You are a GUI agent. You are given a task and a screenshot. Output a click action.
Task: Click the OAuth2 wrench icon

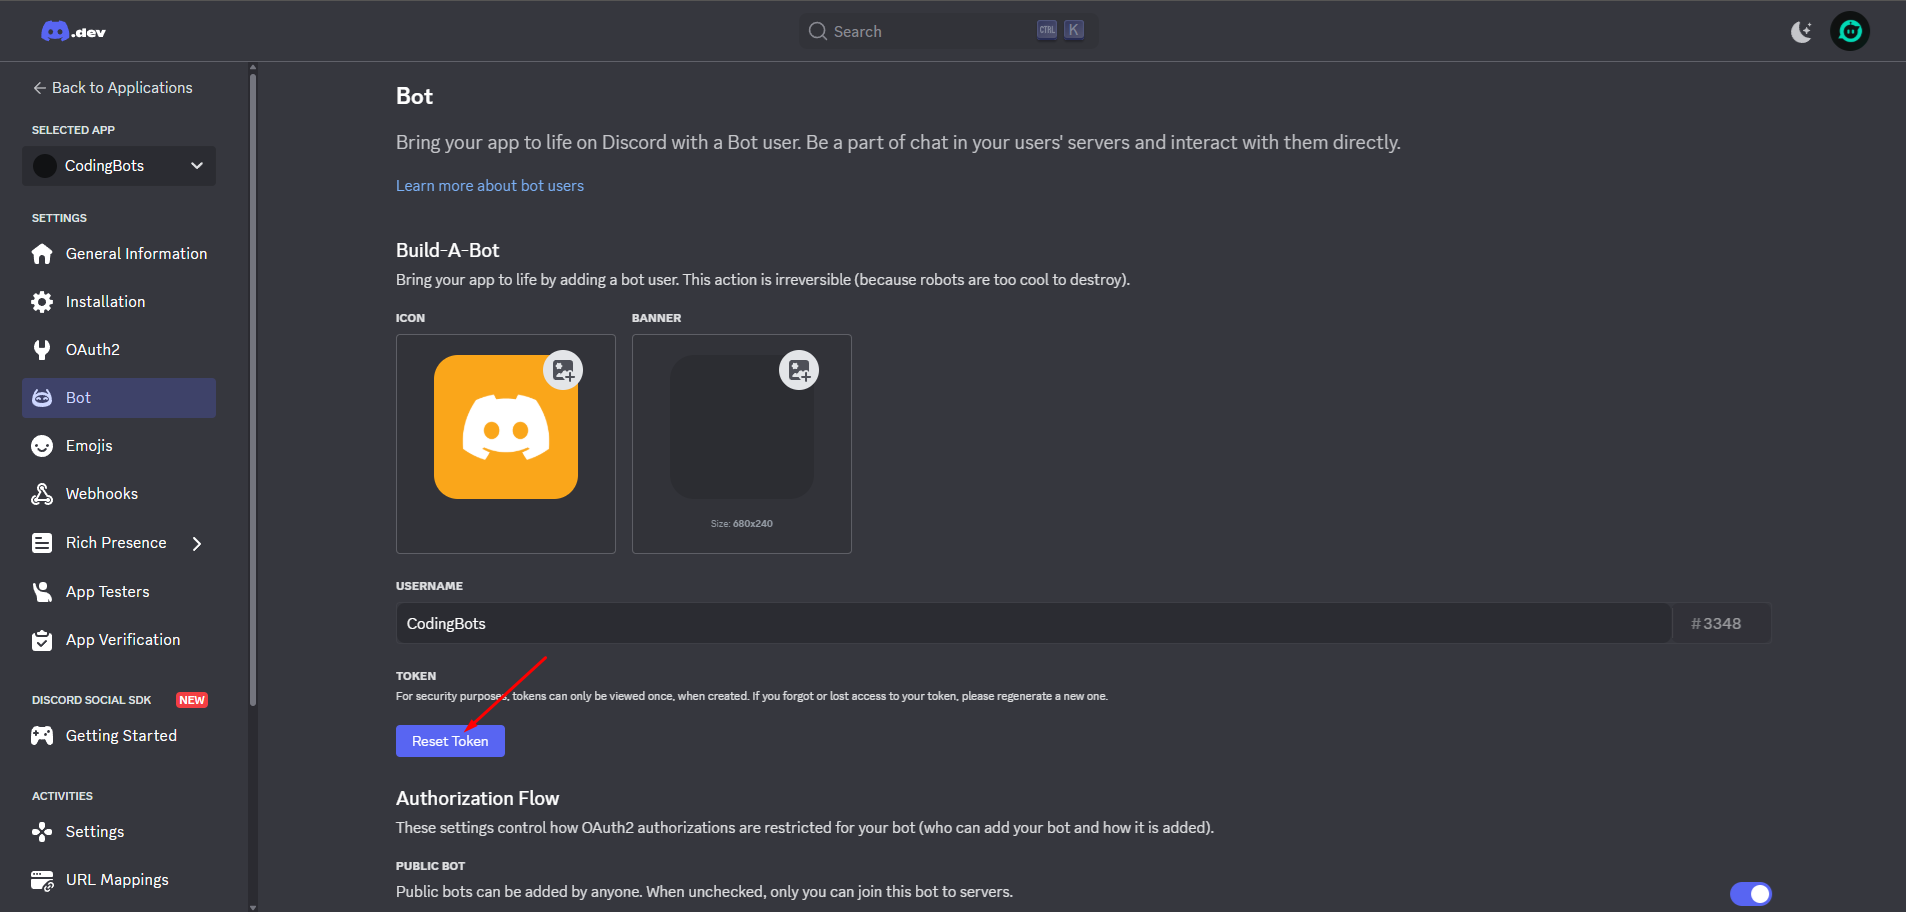pos(42,350)
